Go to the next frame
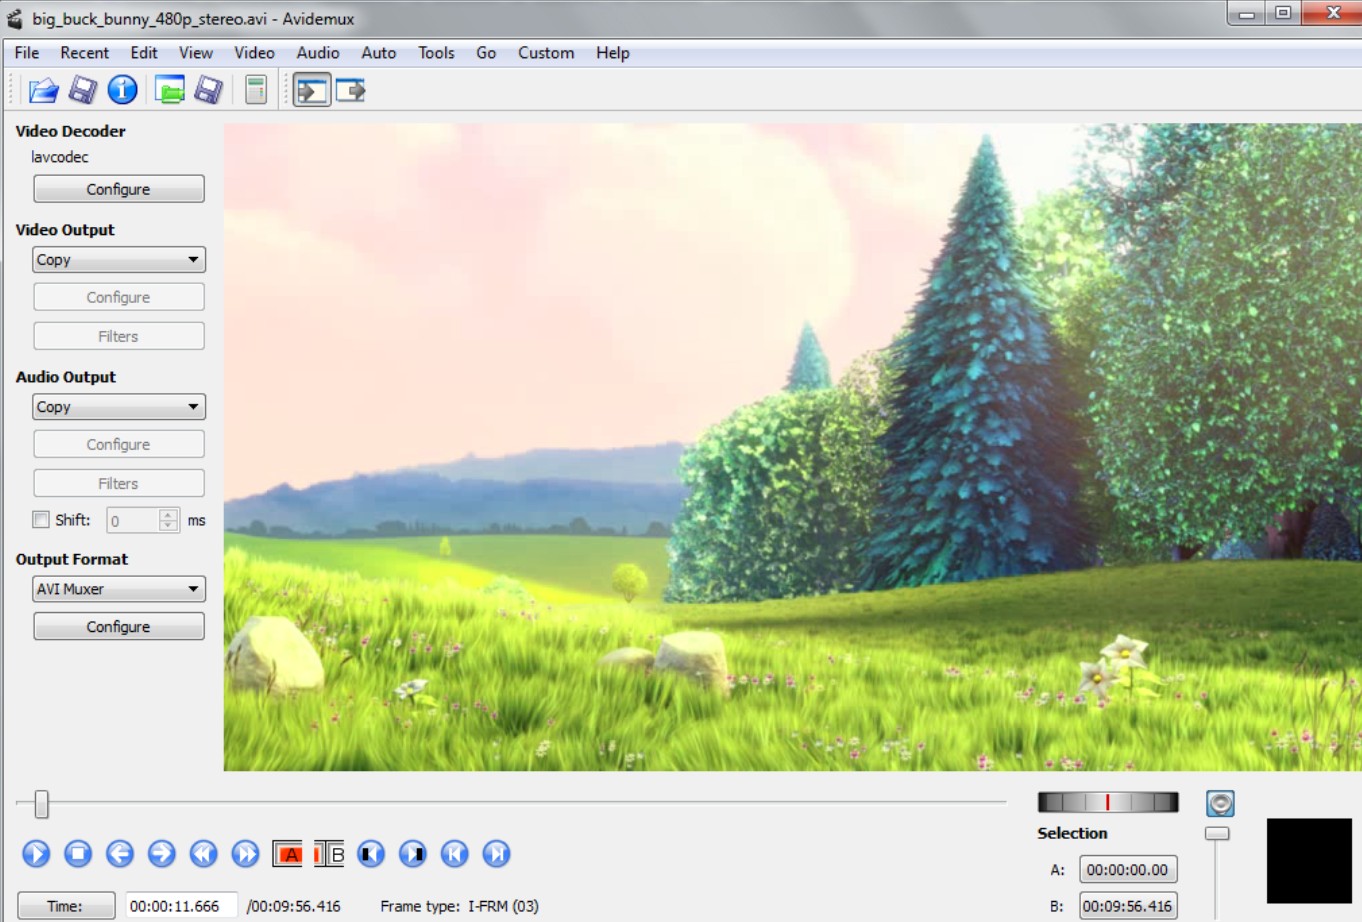1362x922 pixels. point(161,853)
